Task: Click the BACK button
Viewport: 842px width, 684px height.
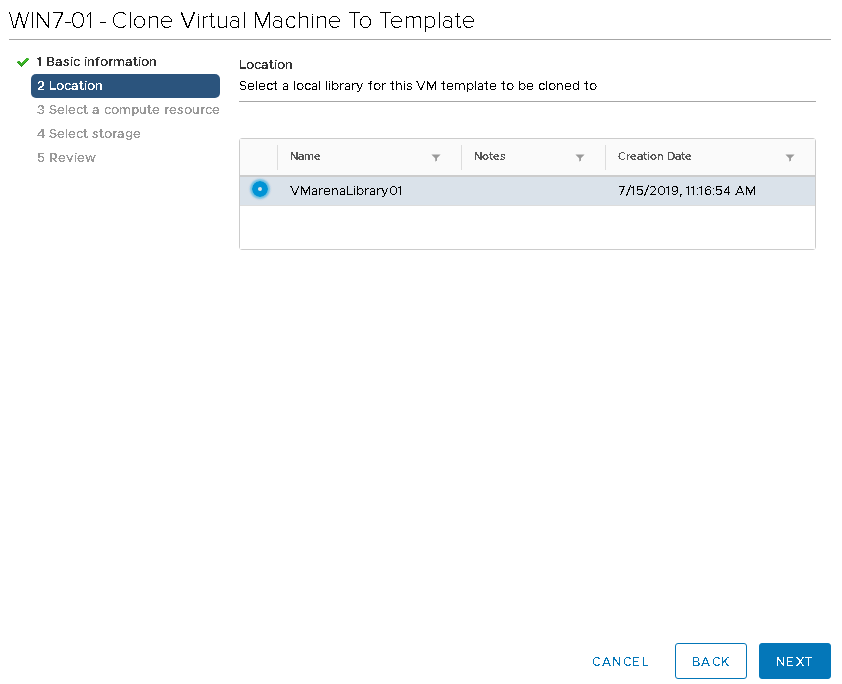Action: (711, 661)
